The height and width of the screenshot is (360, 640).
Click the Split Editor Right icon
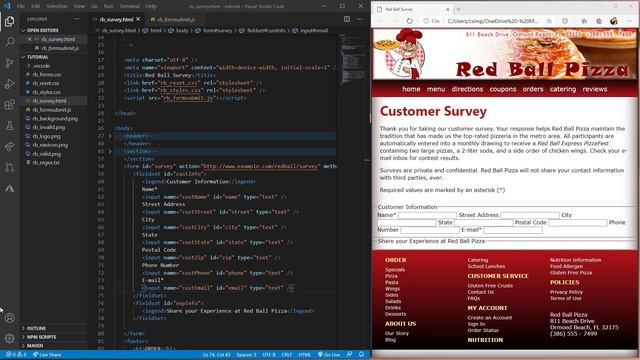pos(347,19)
